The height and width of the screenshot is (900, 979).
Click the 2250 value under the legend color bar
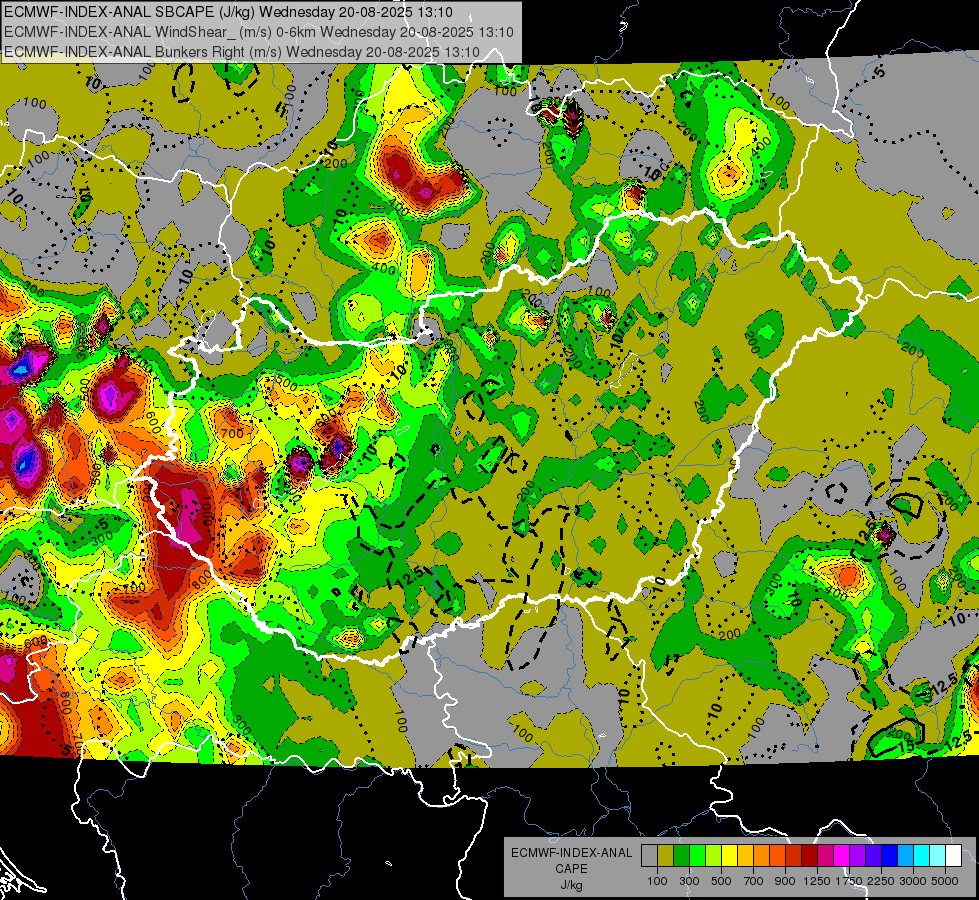[x=881, y=881]
